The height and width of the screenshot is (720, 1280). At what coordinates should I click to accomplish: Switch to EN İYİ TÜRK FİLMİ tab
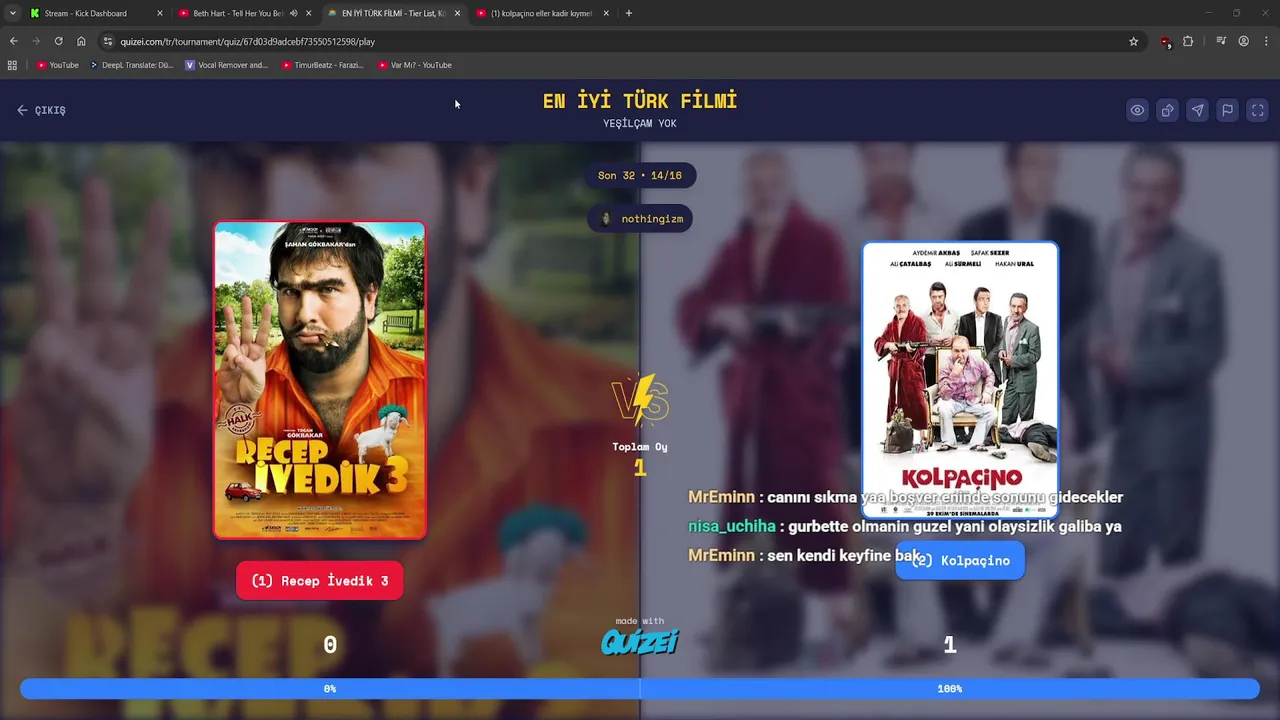click(393, 13)
